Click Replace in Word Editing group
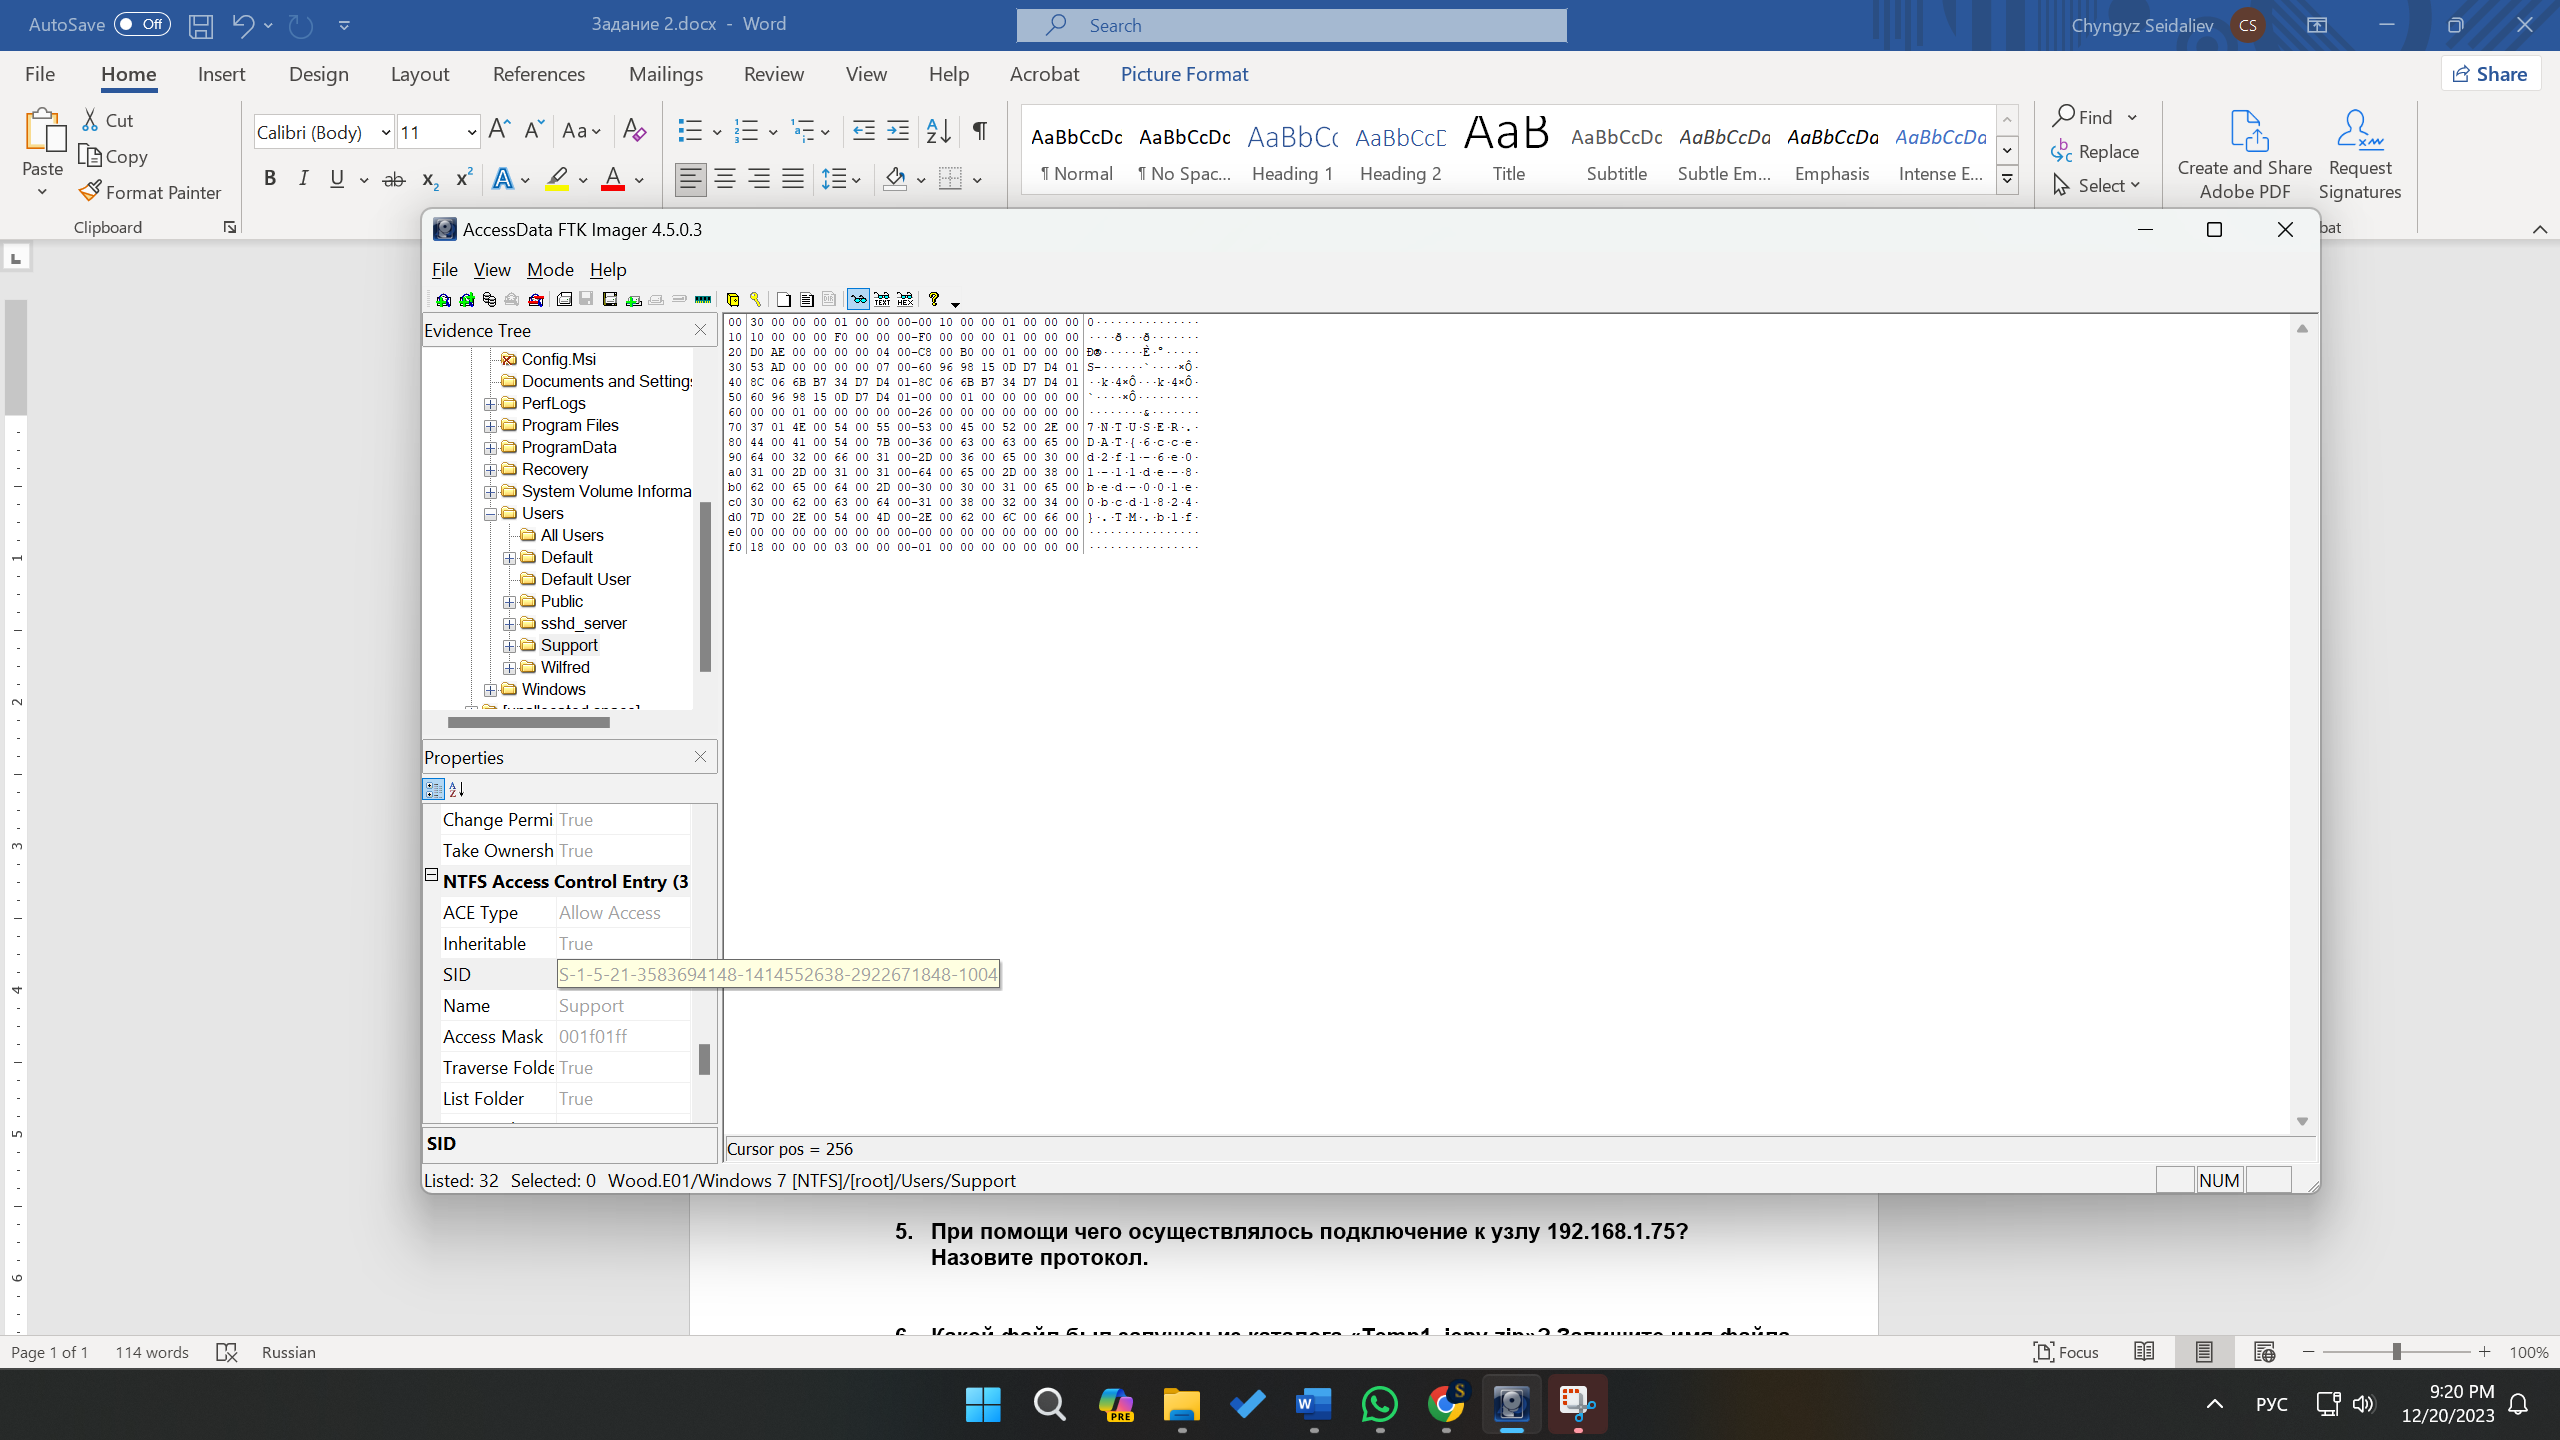2560x1440 pixels. (x=2095, y=152)
